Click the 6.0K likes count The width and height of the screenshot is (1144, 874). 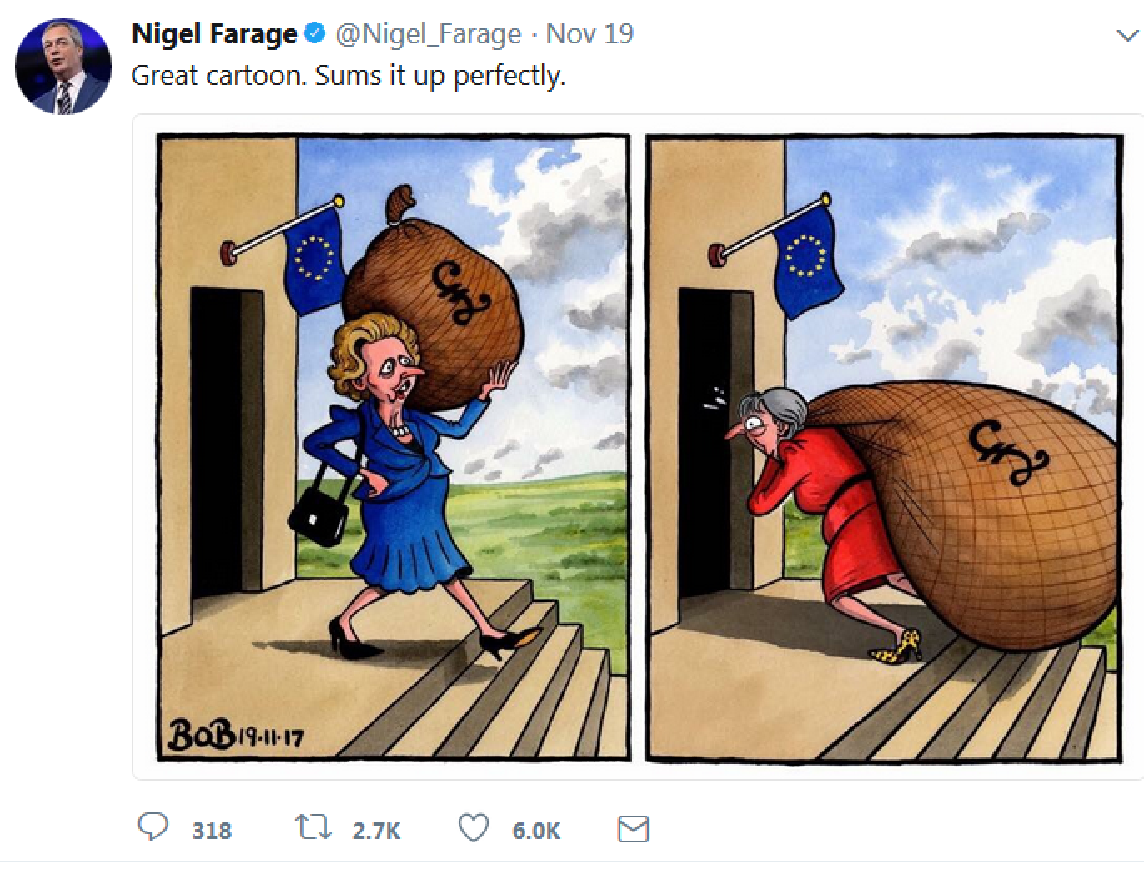pyautogui.click(x=536, y=830)
